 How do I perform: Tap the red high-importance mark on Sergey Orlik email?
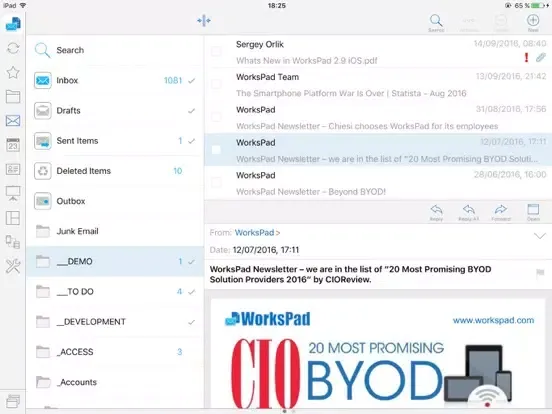tap(526, 57)
